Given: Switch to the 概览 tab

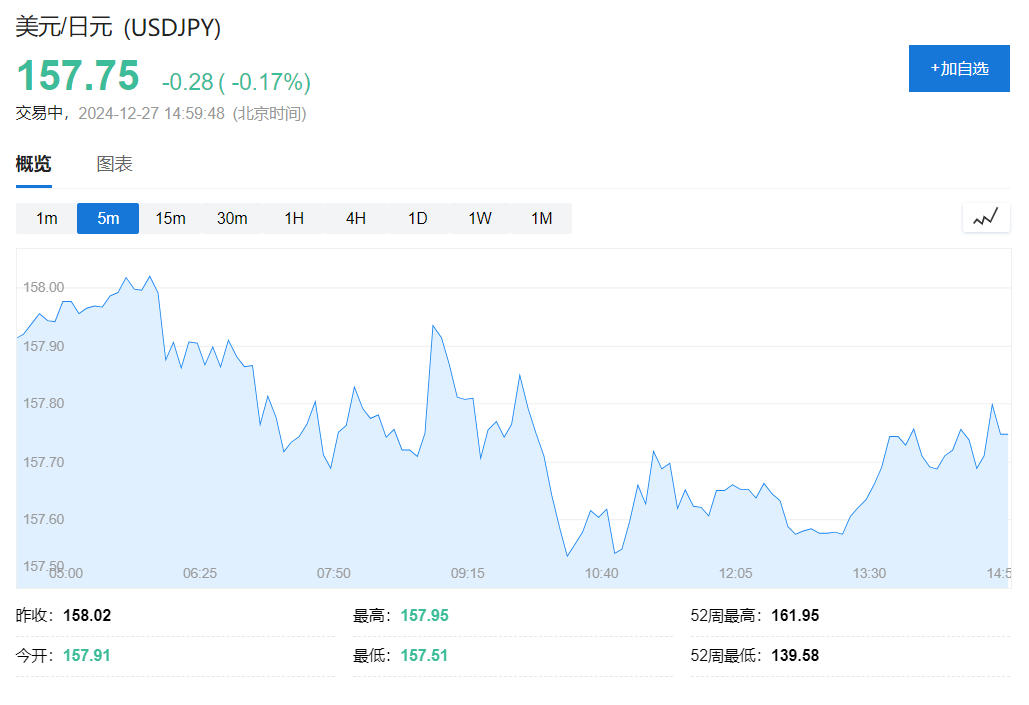Looking at the screenshot, I should click(x=33, y=165).
